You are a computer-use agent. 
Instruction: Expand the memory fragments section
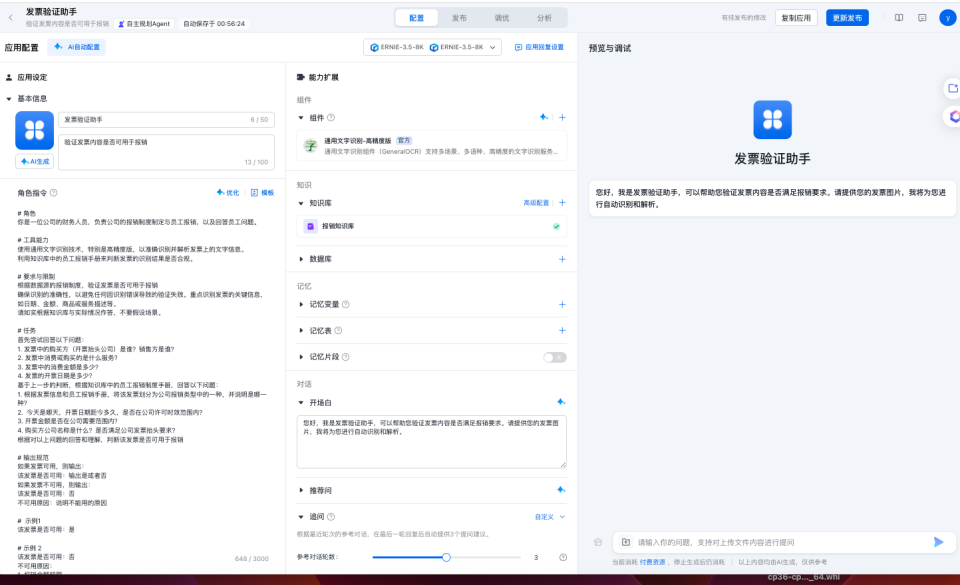(301, 357)
